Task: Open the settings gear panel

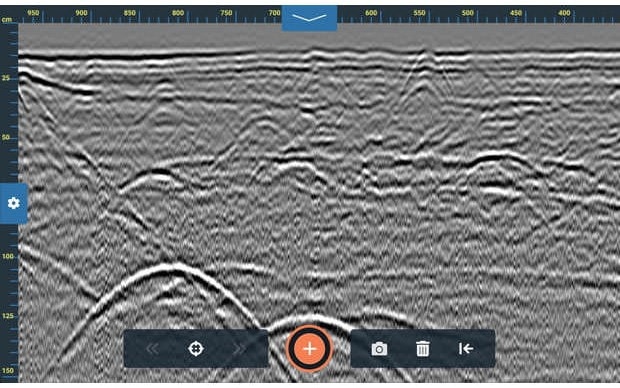Action: point(13,203)
